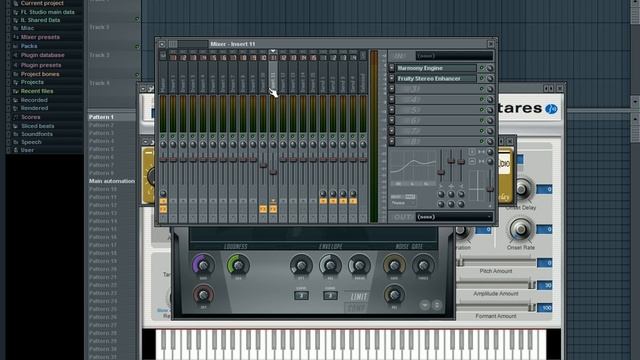Open the mixer IN input selector
The height and width of the screenshot is (360, 640).
click(x=454, y=56)
